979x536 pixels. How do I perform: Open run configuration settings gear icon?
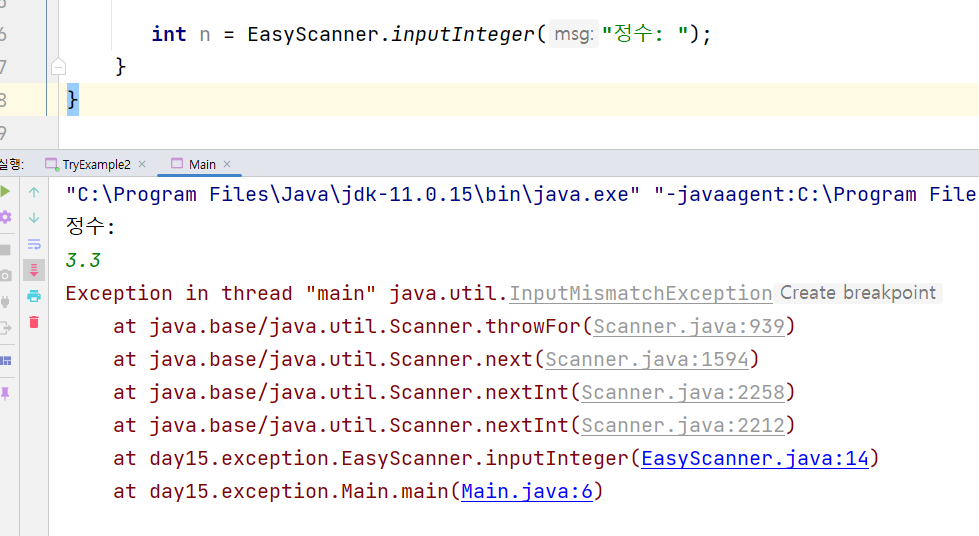pyautogui.click(x=5, y=217)
